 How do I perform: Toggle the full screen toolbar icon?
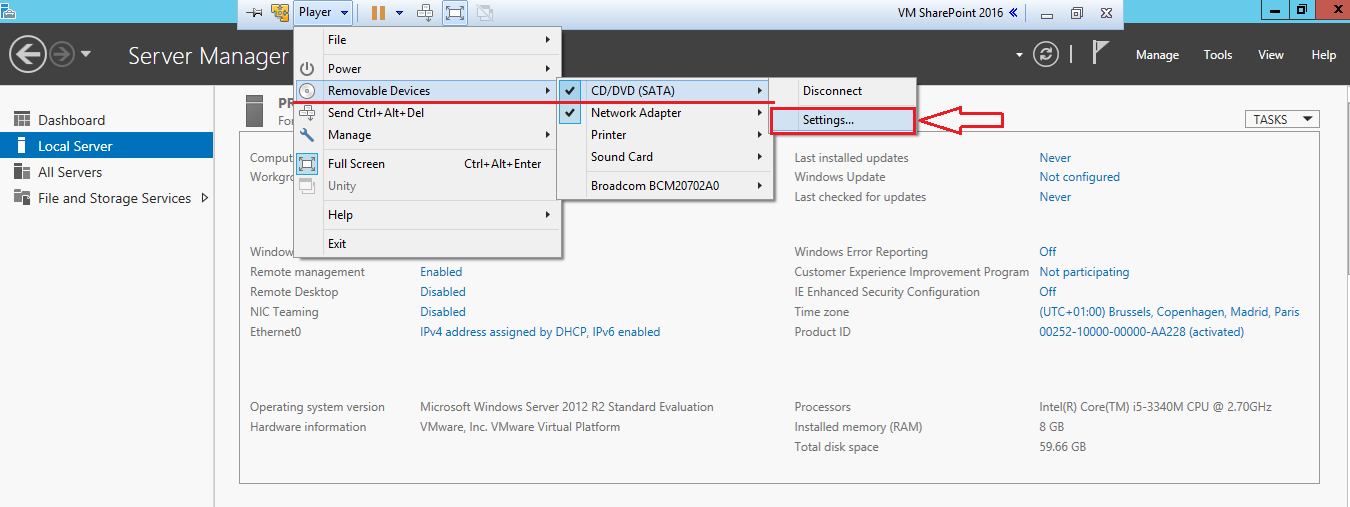click(x=455, y=13)
